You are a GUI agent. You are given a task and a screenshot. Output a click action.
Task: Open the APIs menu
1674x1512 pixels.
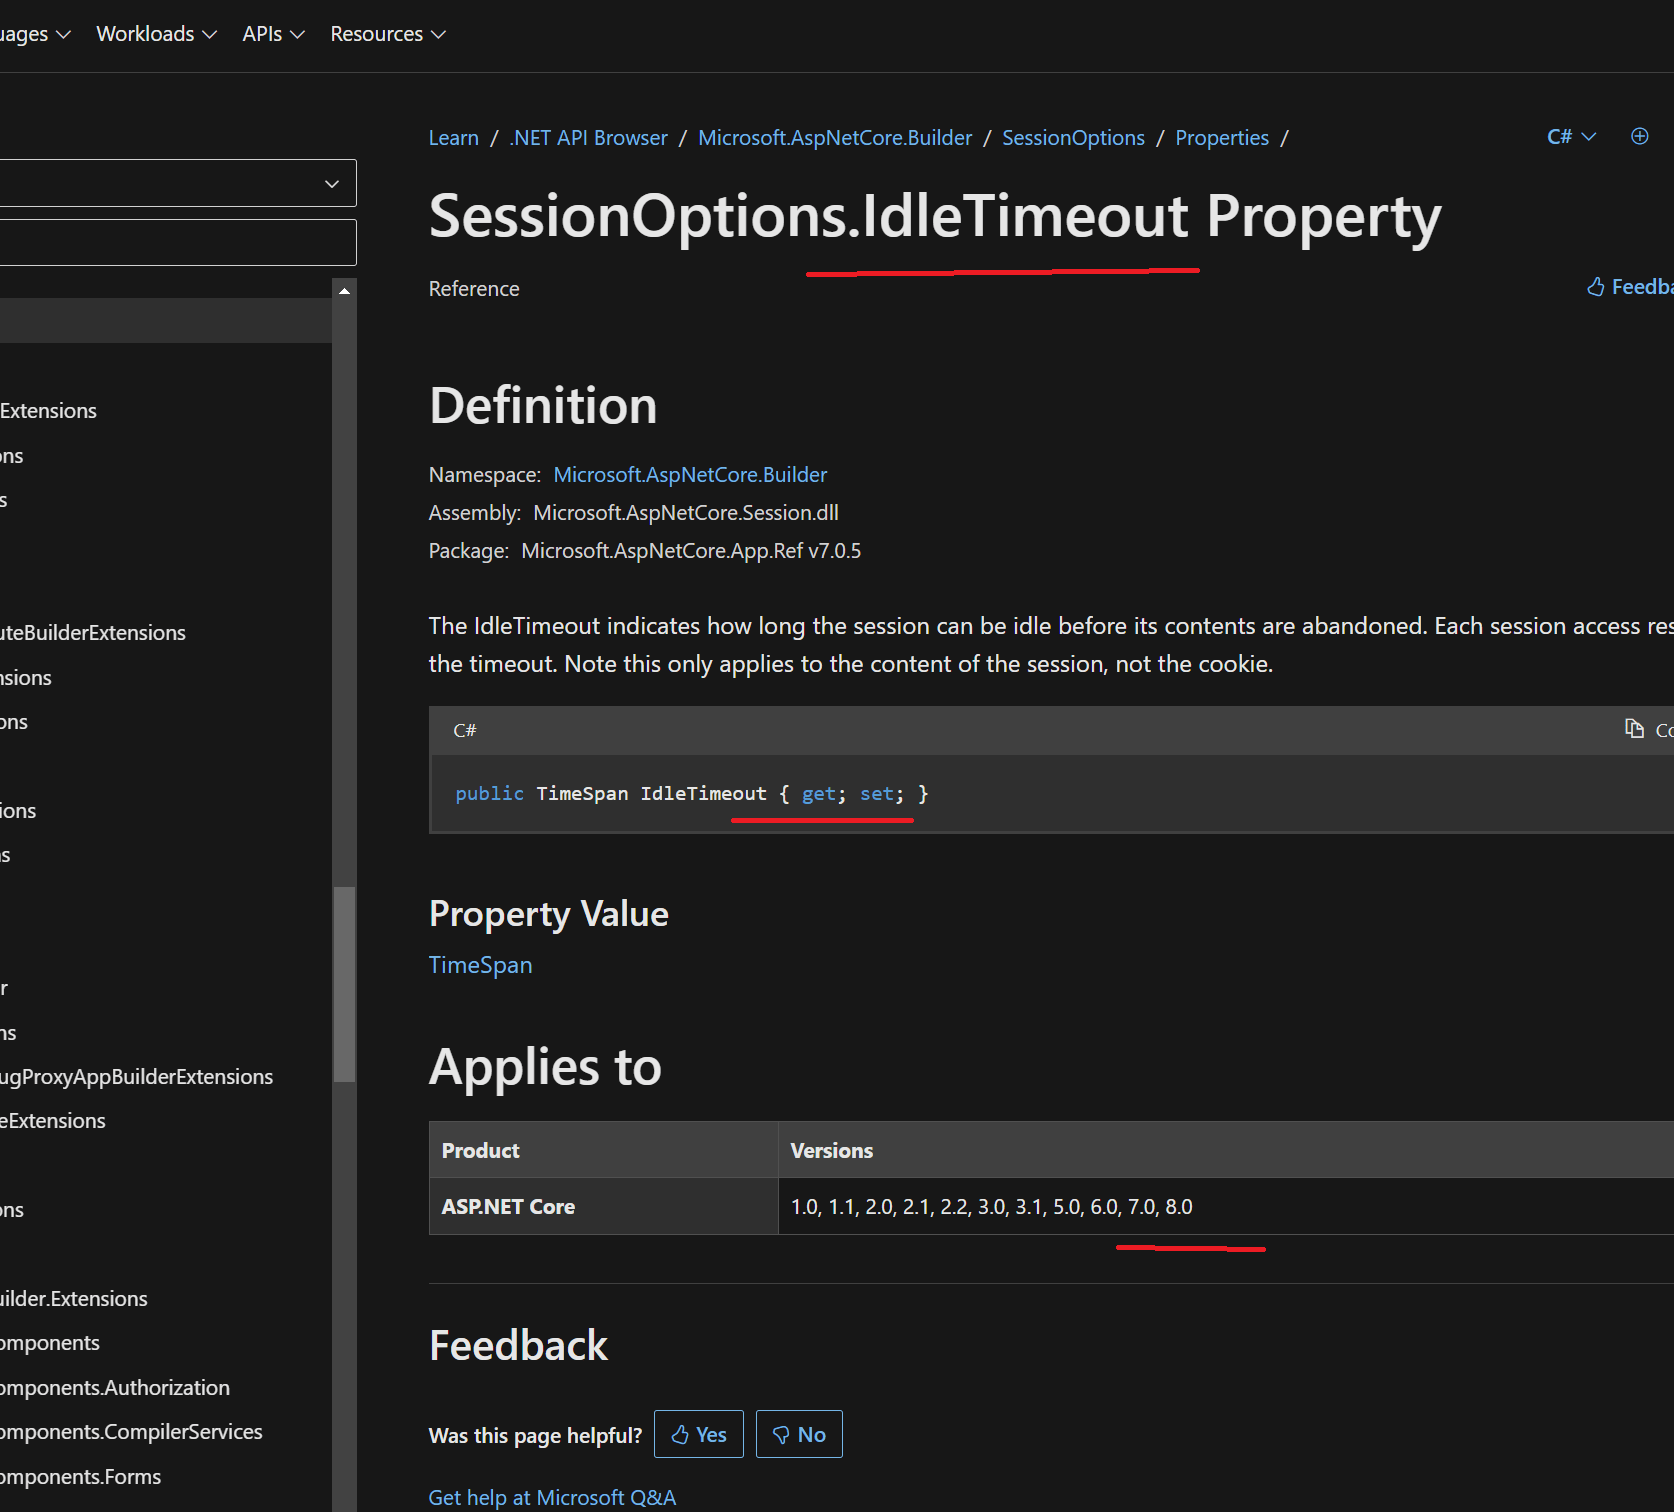point(273,34)
